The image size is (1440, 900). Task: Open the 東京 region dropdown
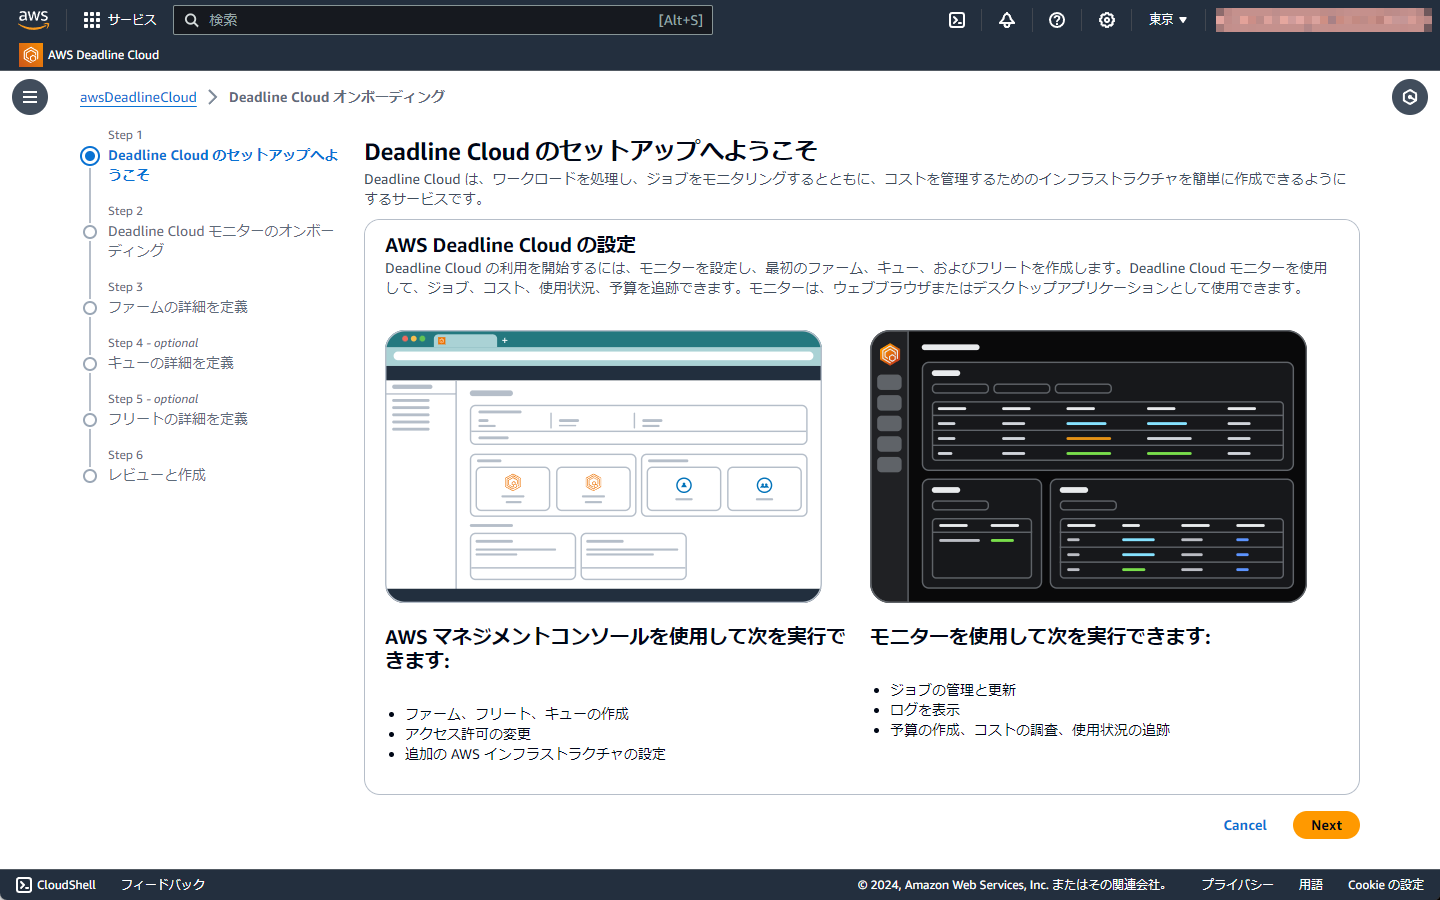[x=1167, y=19]
